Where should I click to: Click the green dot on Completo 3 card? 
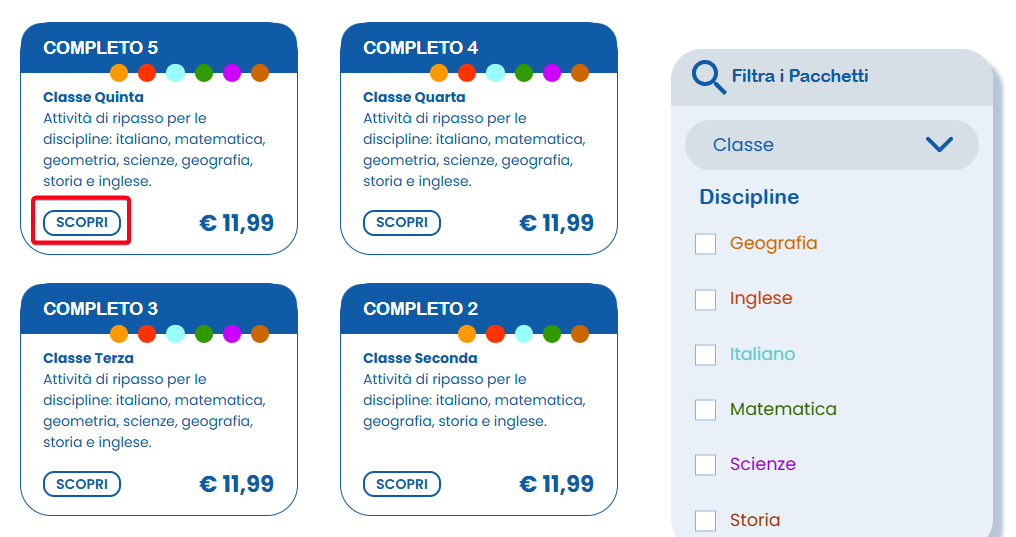[x=204, y=334]
